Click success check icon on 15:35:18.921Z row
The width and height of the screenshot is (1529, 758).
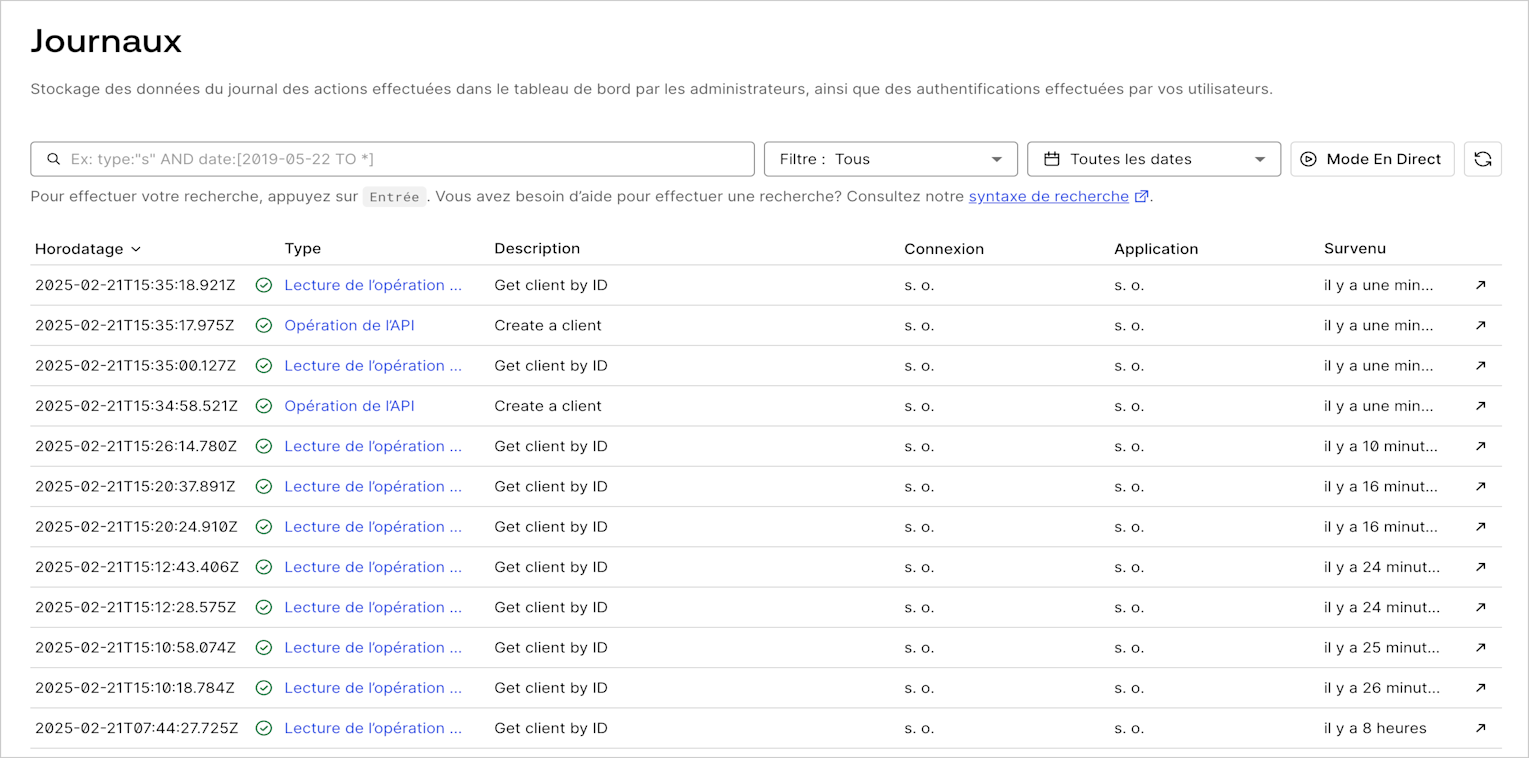click(264, 285)
